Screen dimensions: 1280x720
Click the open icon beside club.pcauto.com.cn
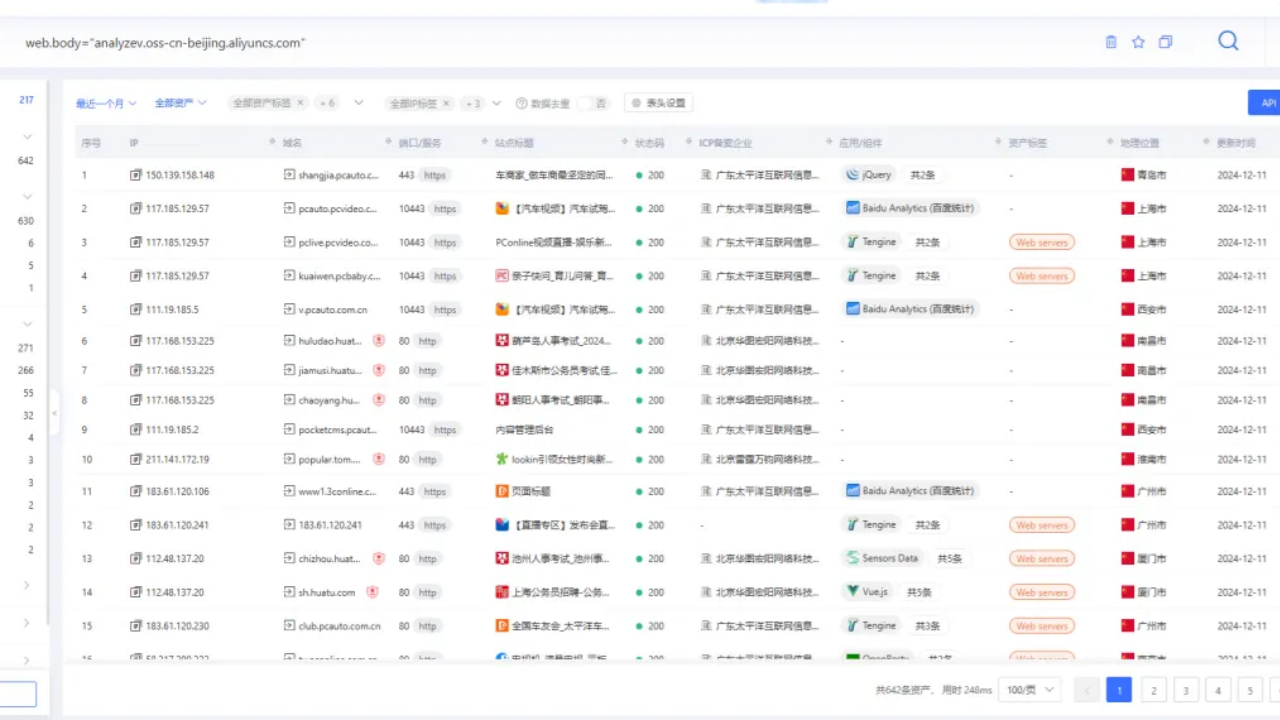click(290, 626)
